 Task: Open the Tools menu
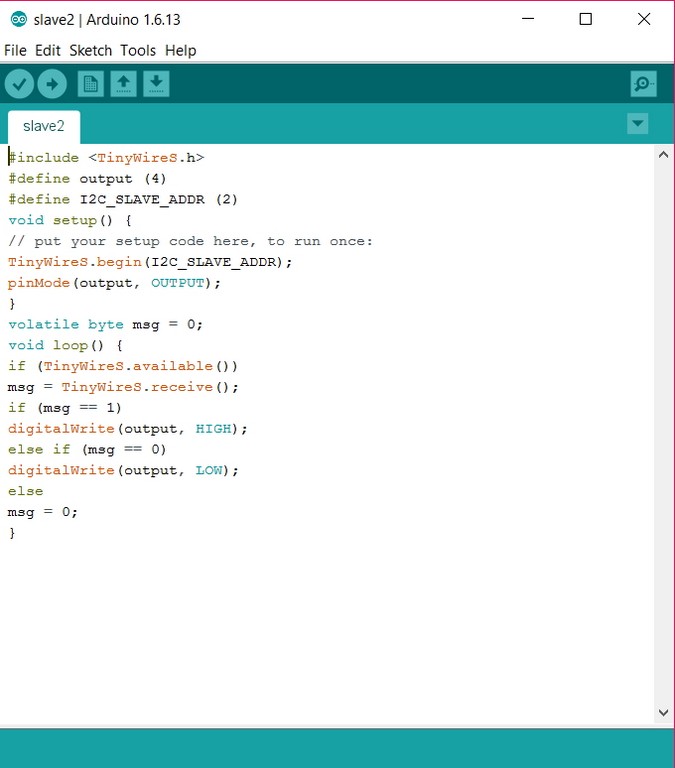(138, 50)
